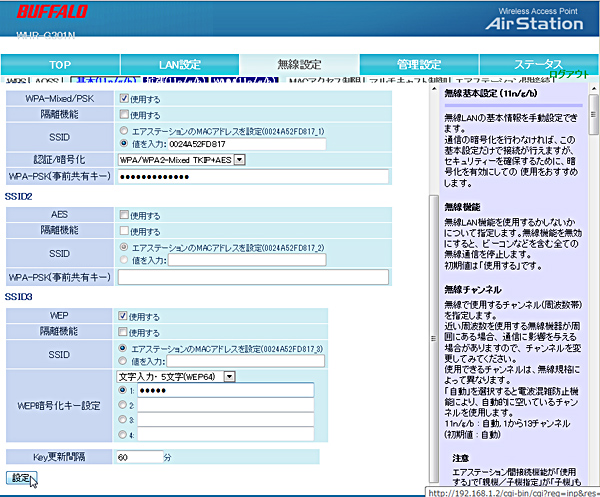Screen dimensions: 600x497
Task: Click the AirStation logo
Action: click(537, 24)
